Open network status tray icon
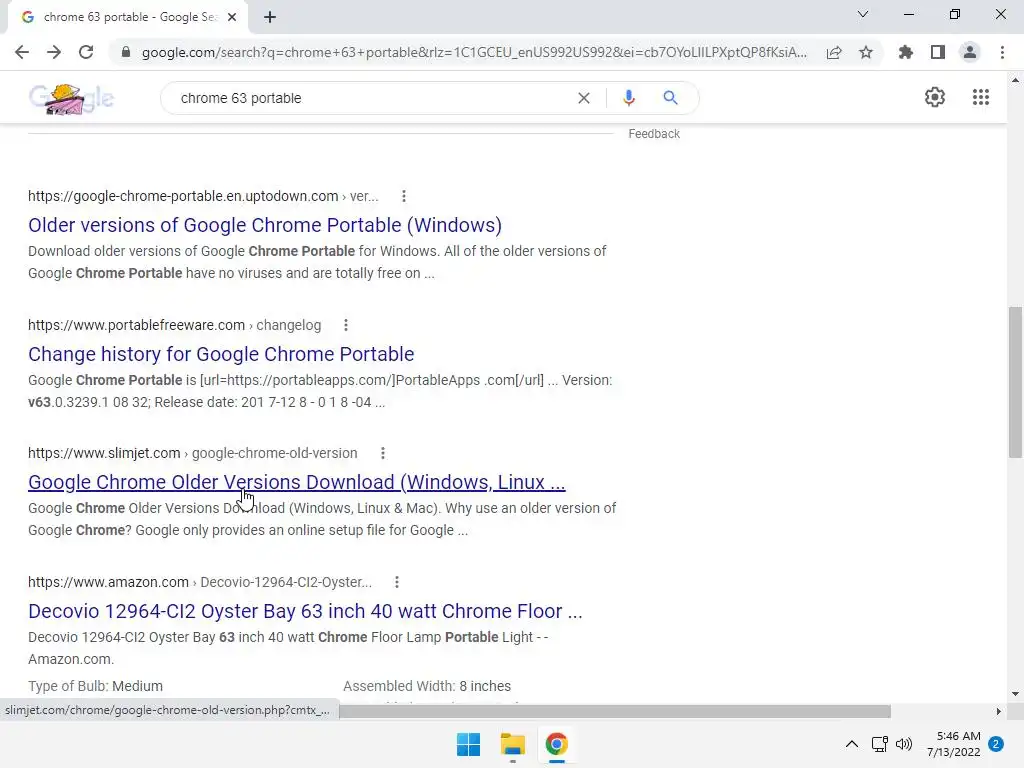 [x=880, y=744]
